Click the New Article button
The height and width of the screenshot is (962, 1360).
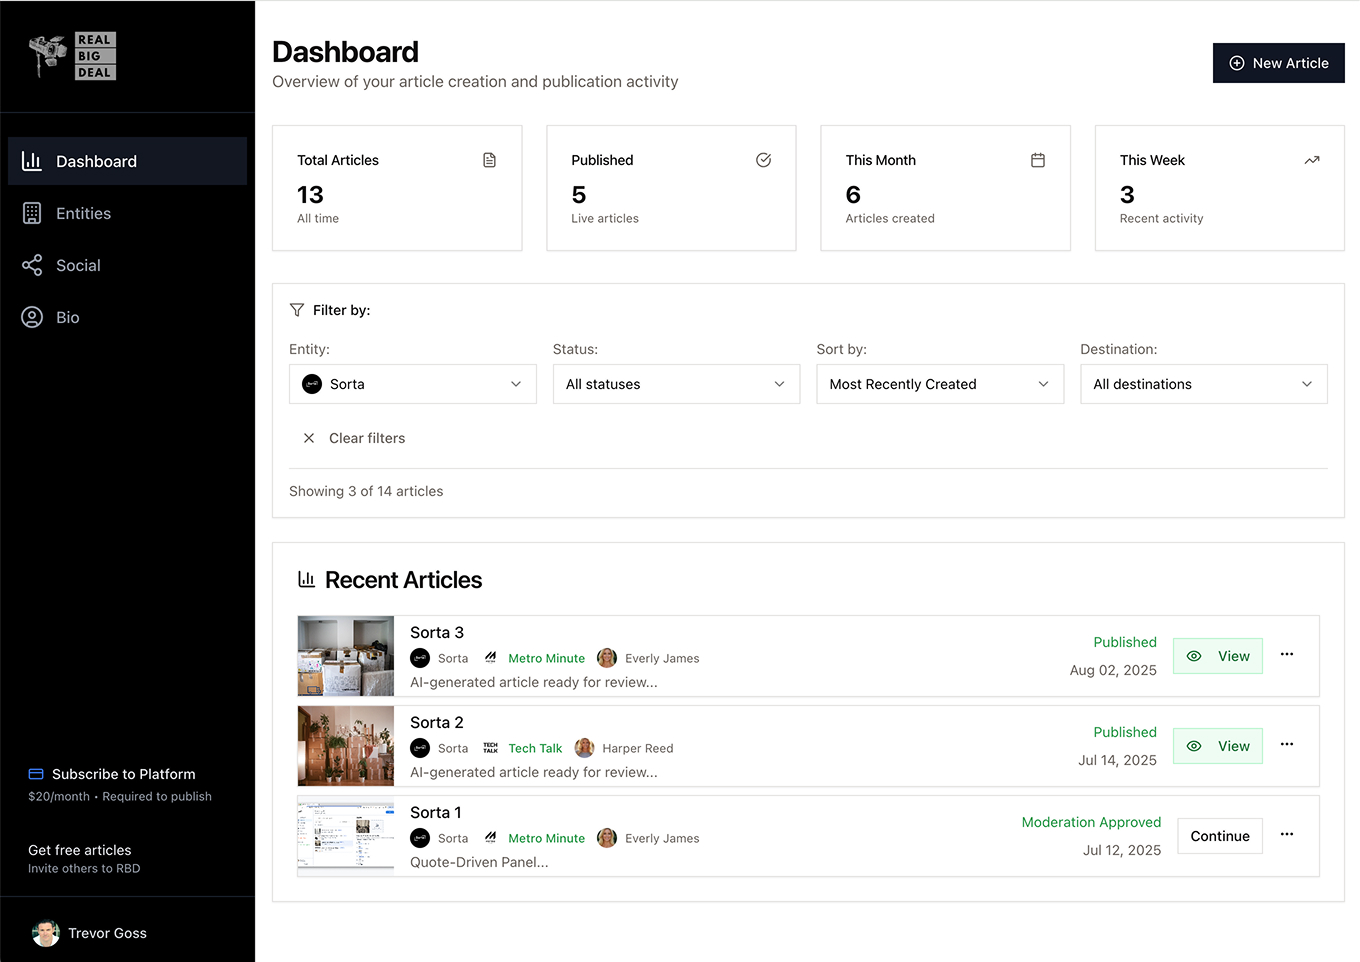1278,63
